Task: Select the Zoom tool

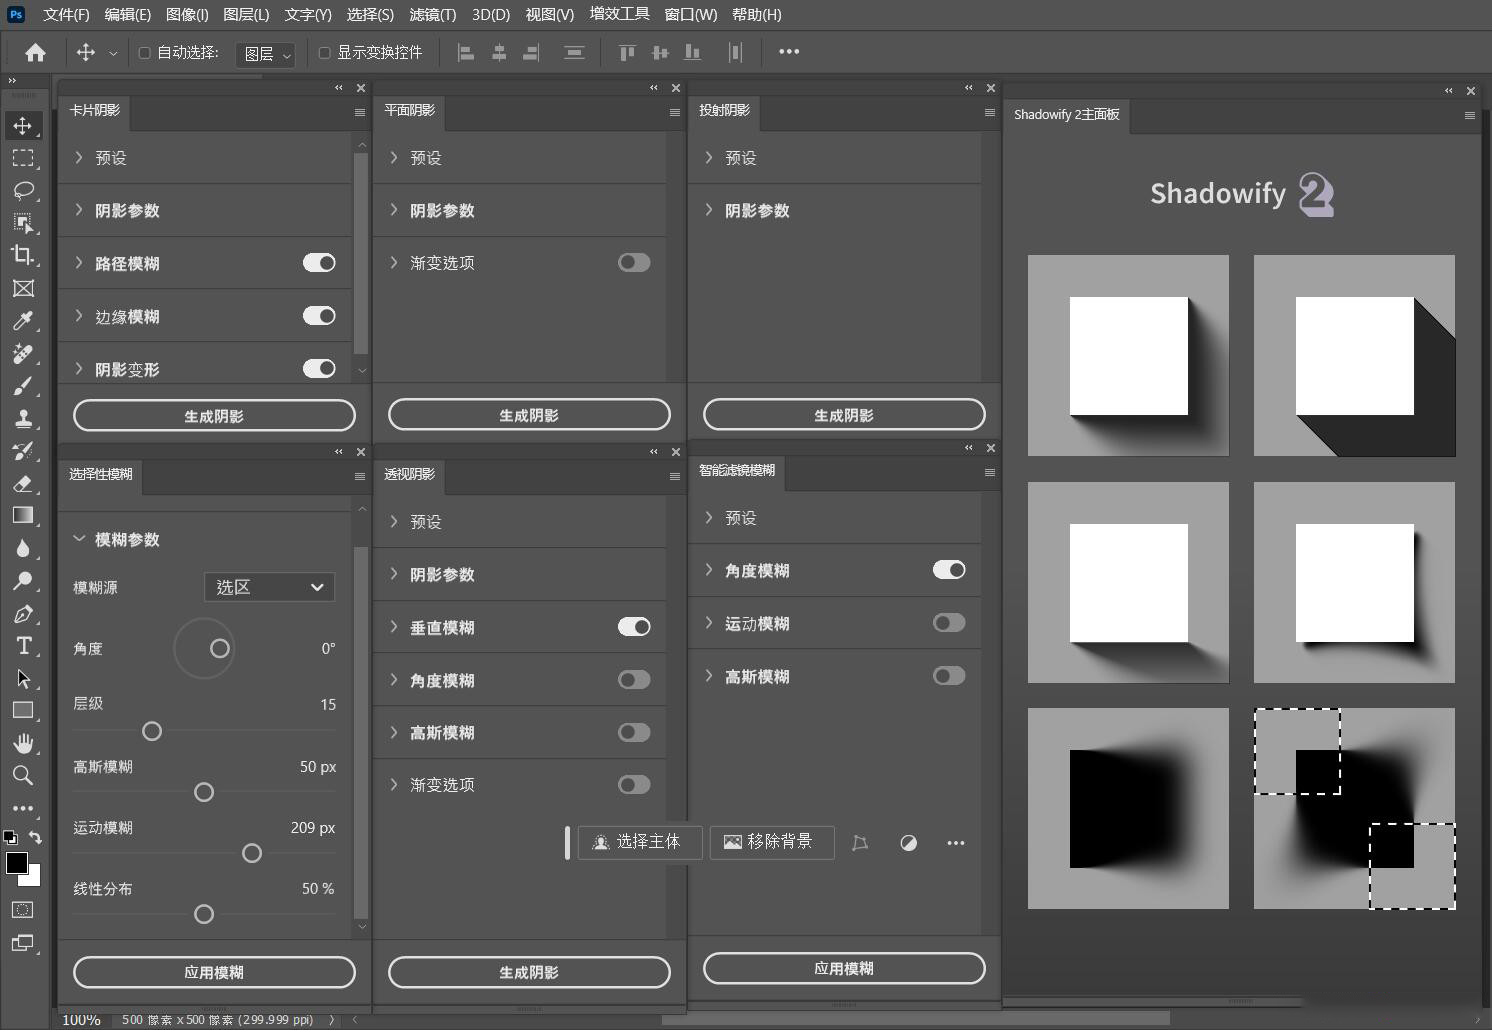Action: tap(24, 775)
